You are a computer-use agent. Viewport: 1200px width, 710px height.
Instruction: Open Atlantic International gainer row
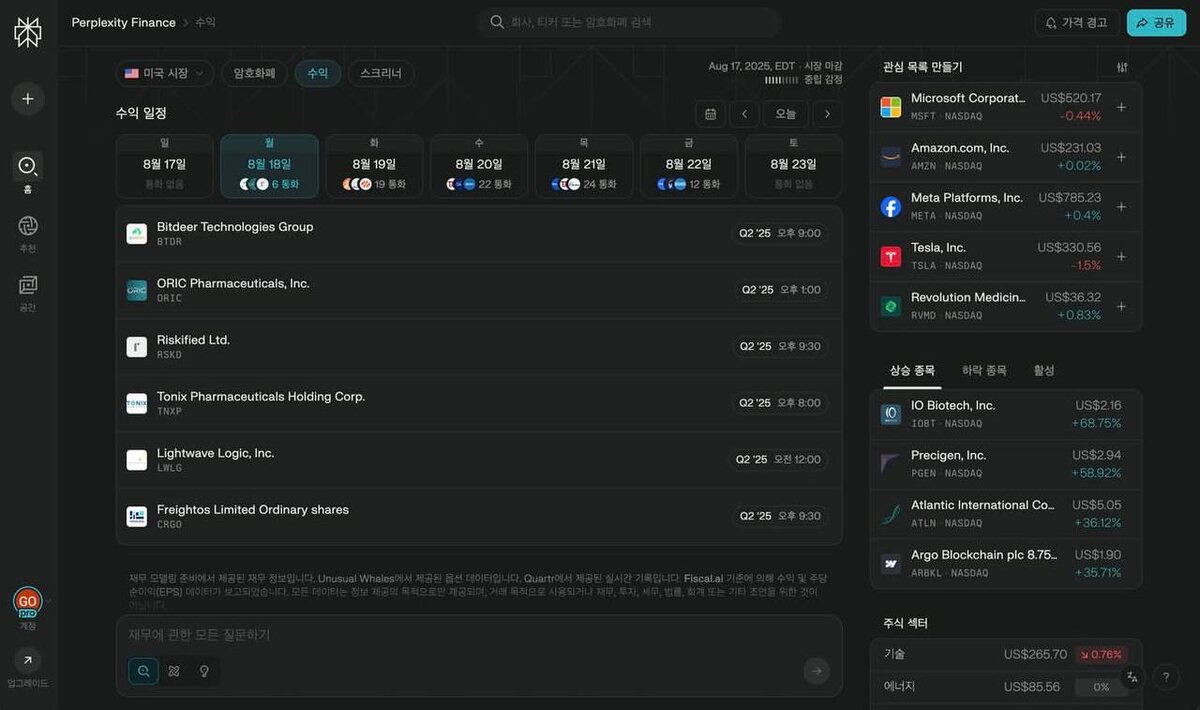tap(1006, 514)
